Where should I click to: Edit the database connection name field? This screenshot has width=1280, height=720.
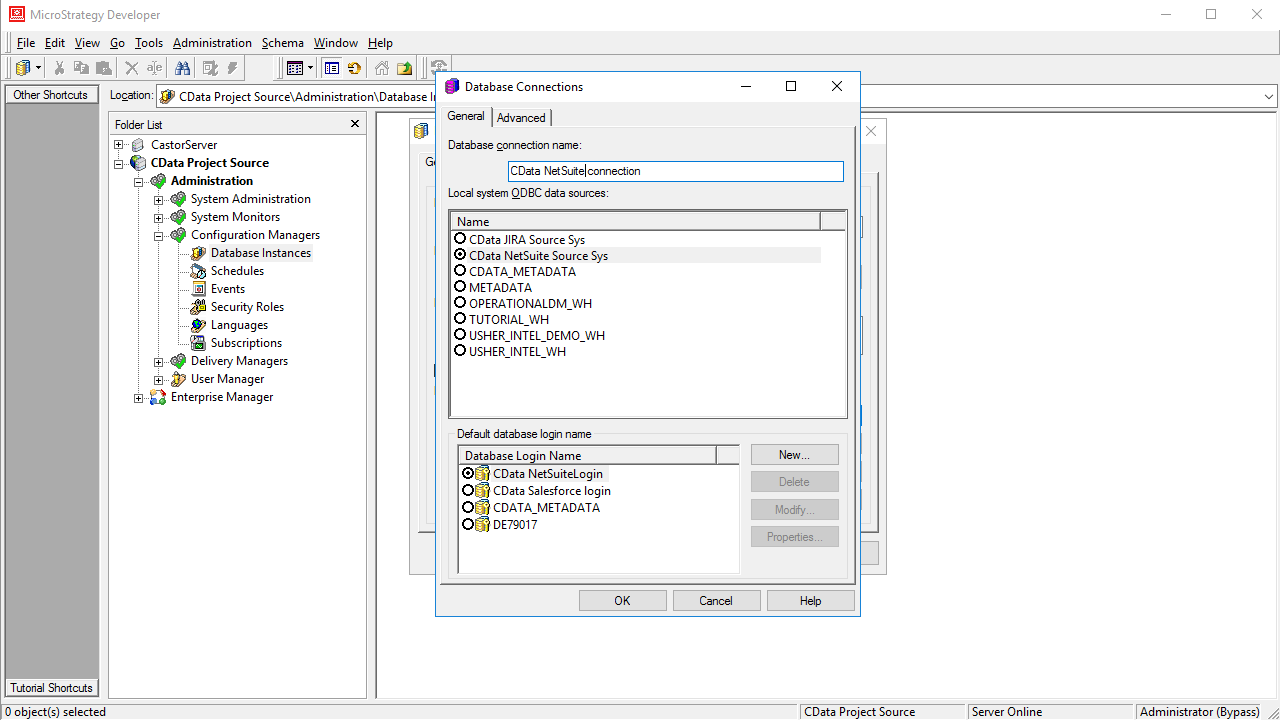(675, 171)
